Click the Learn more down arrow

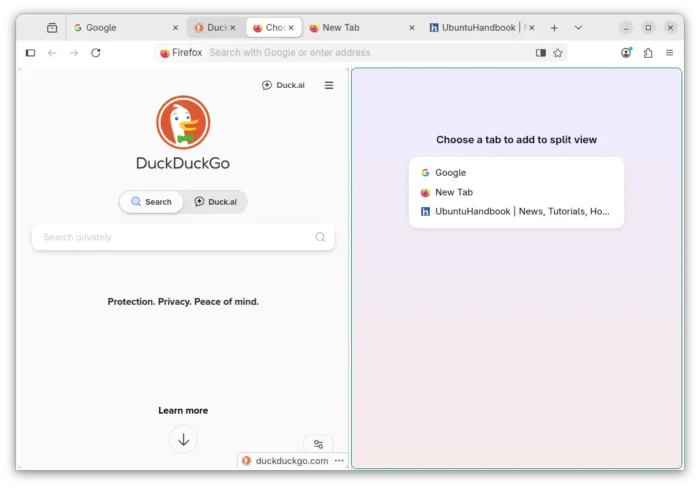[183, 439]
